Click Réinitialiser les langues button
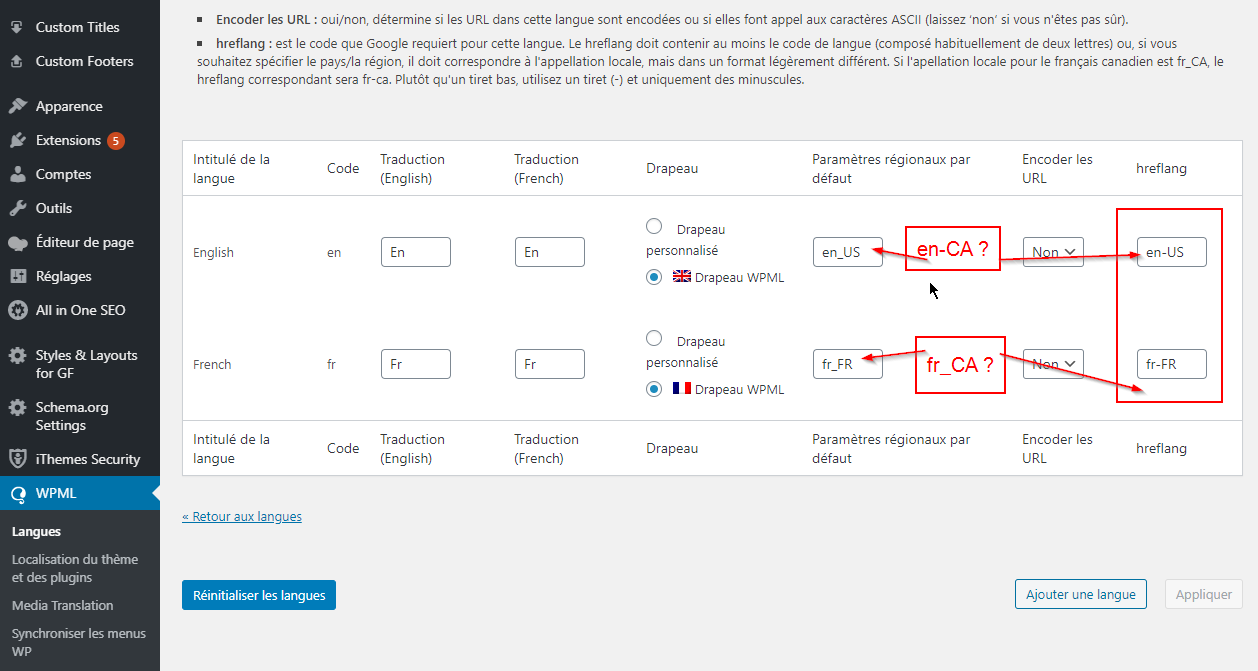This screenshot has width=1258, height=671. 259,595
